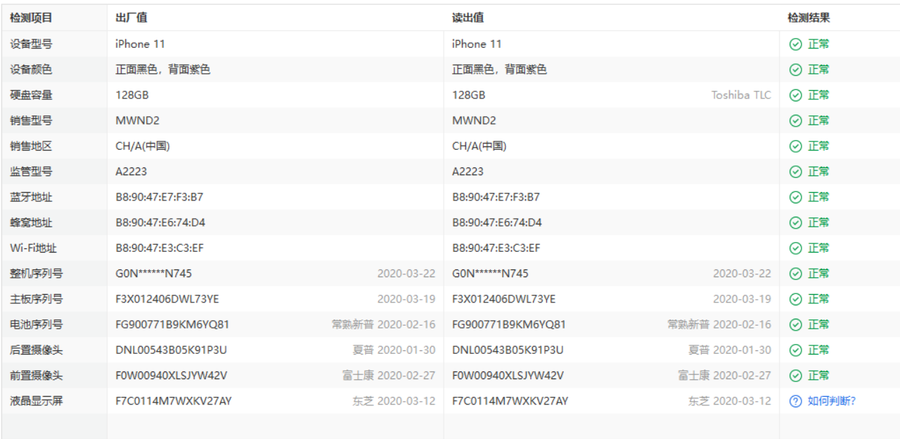Click the question mark icon in 液晶显示屏 row

point(796,401)
